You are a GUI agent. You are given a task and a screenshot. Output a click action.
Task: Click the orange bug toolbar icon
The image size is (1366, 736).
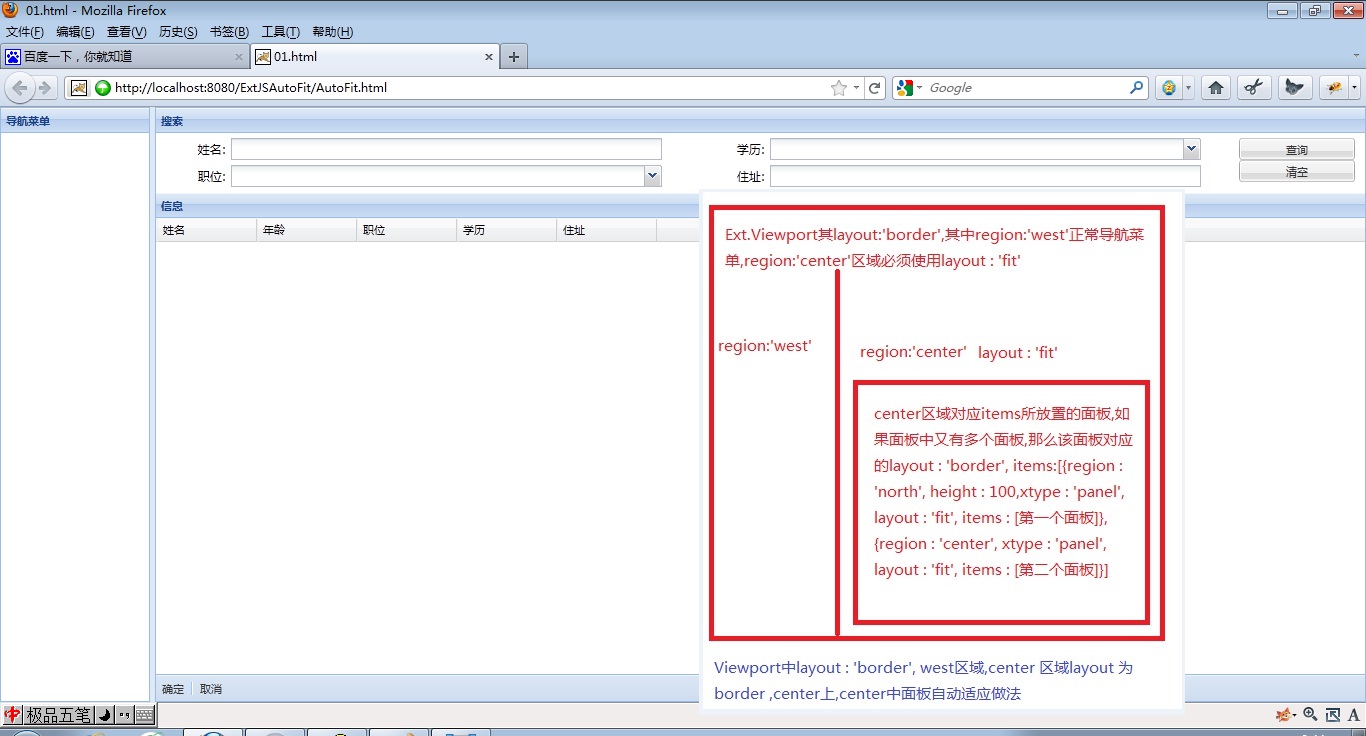click(x=1333, y=88)
